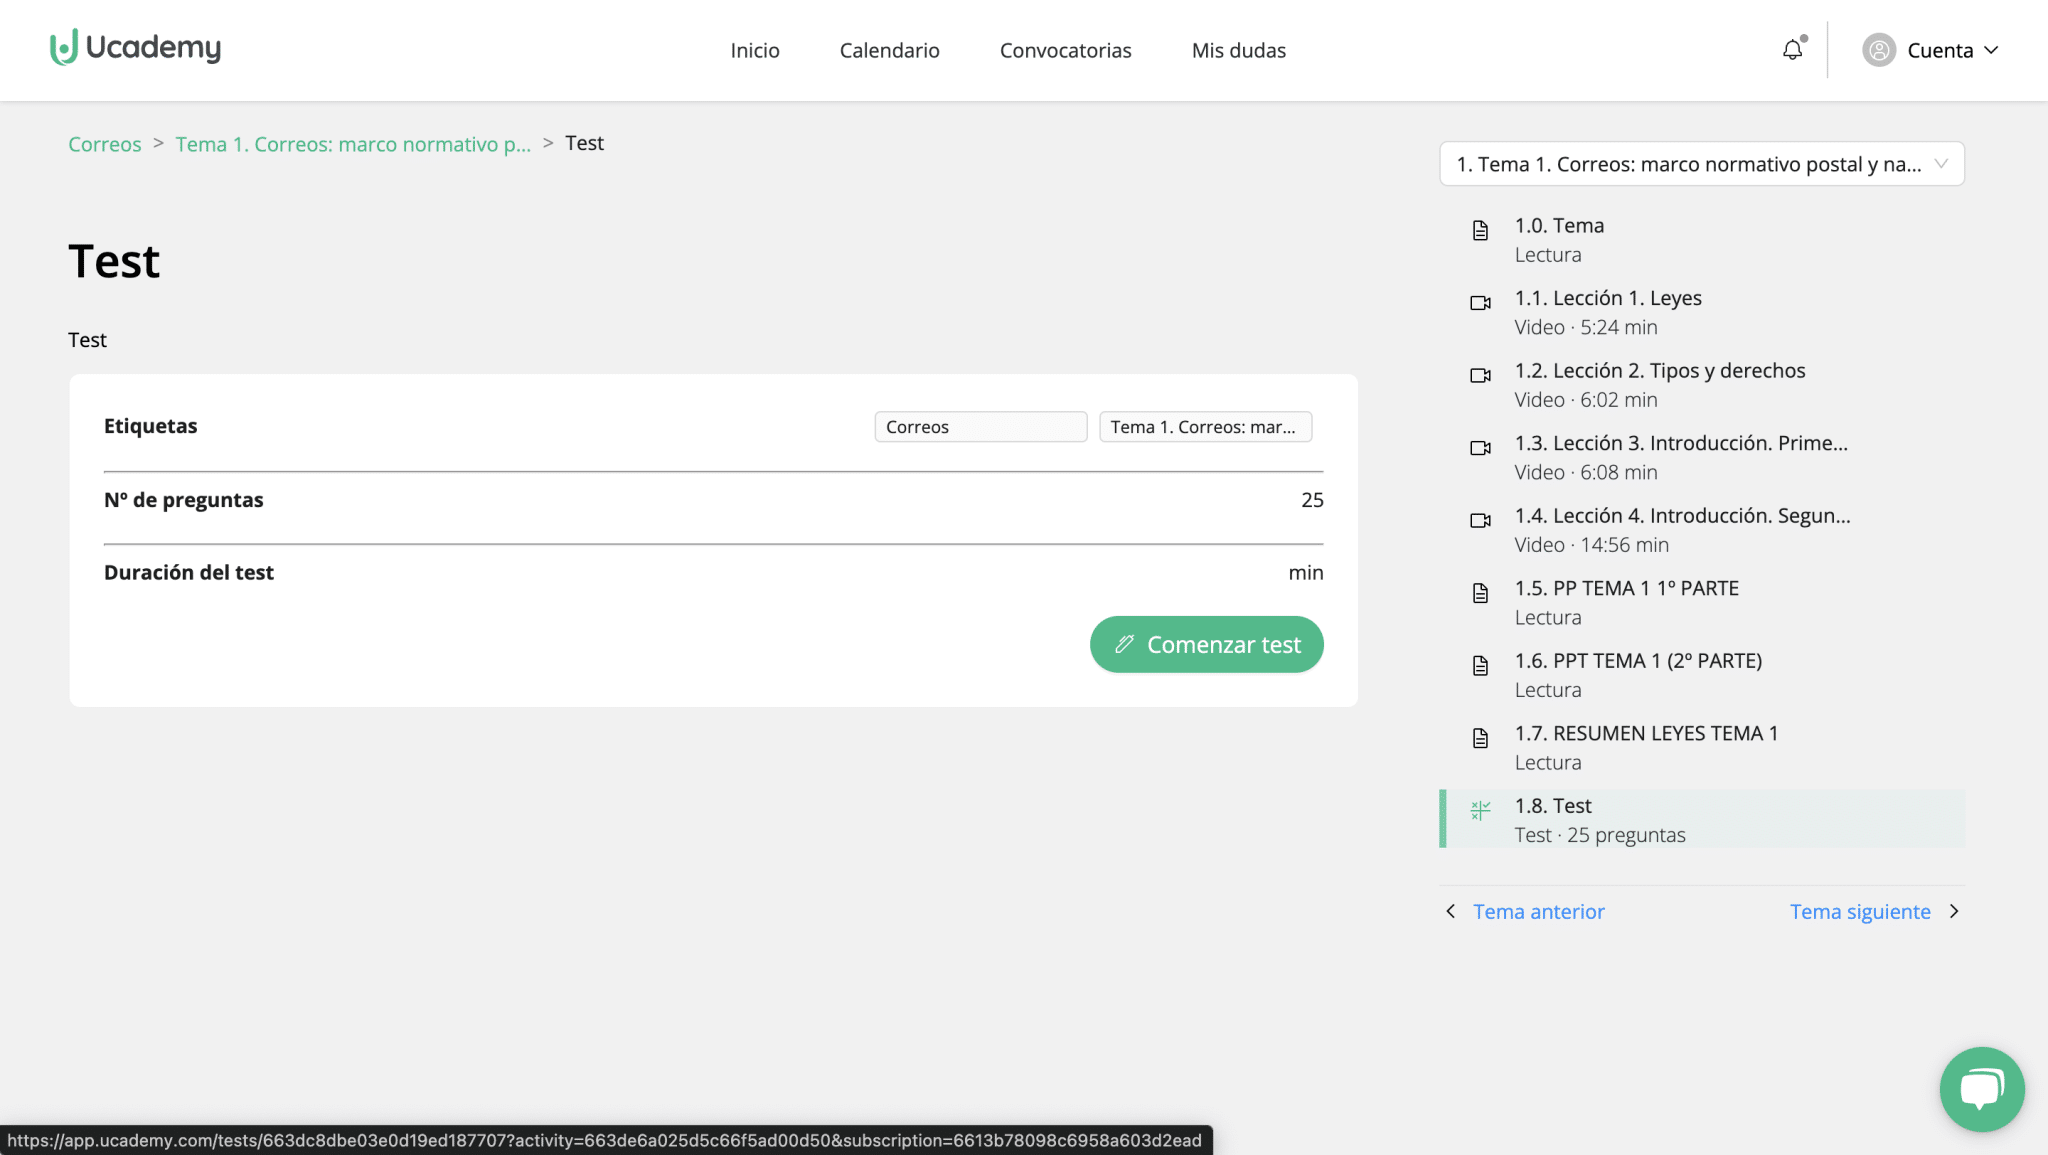Go to Tema siguiente
Viewport: 2048px width, 1155px height.
click(x=1859, y=911)
